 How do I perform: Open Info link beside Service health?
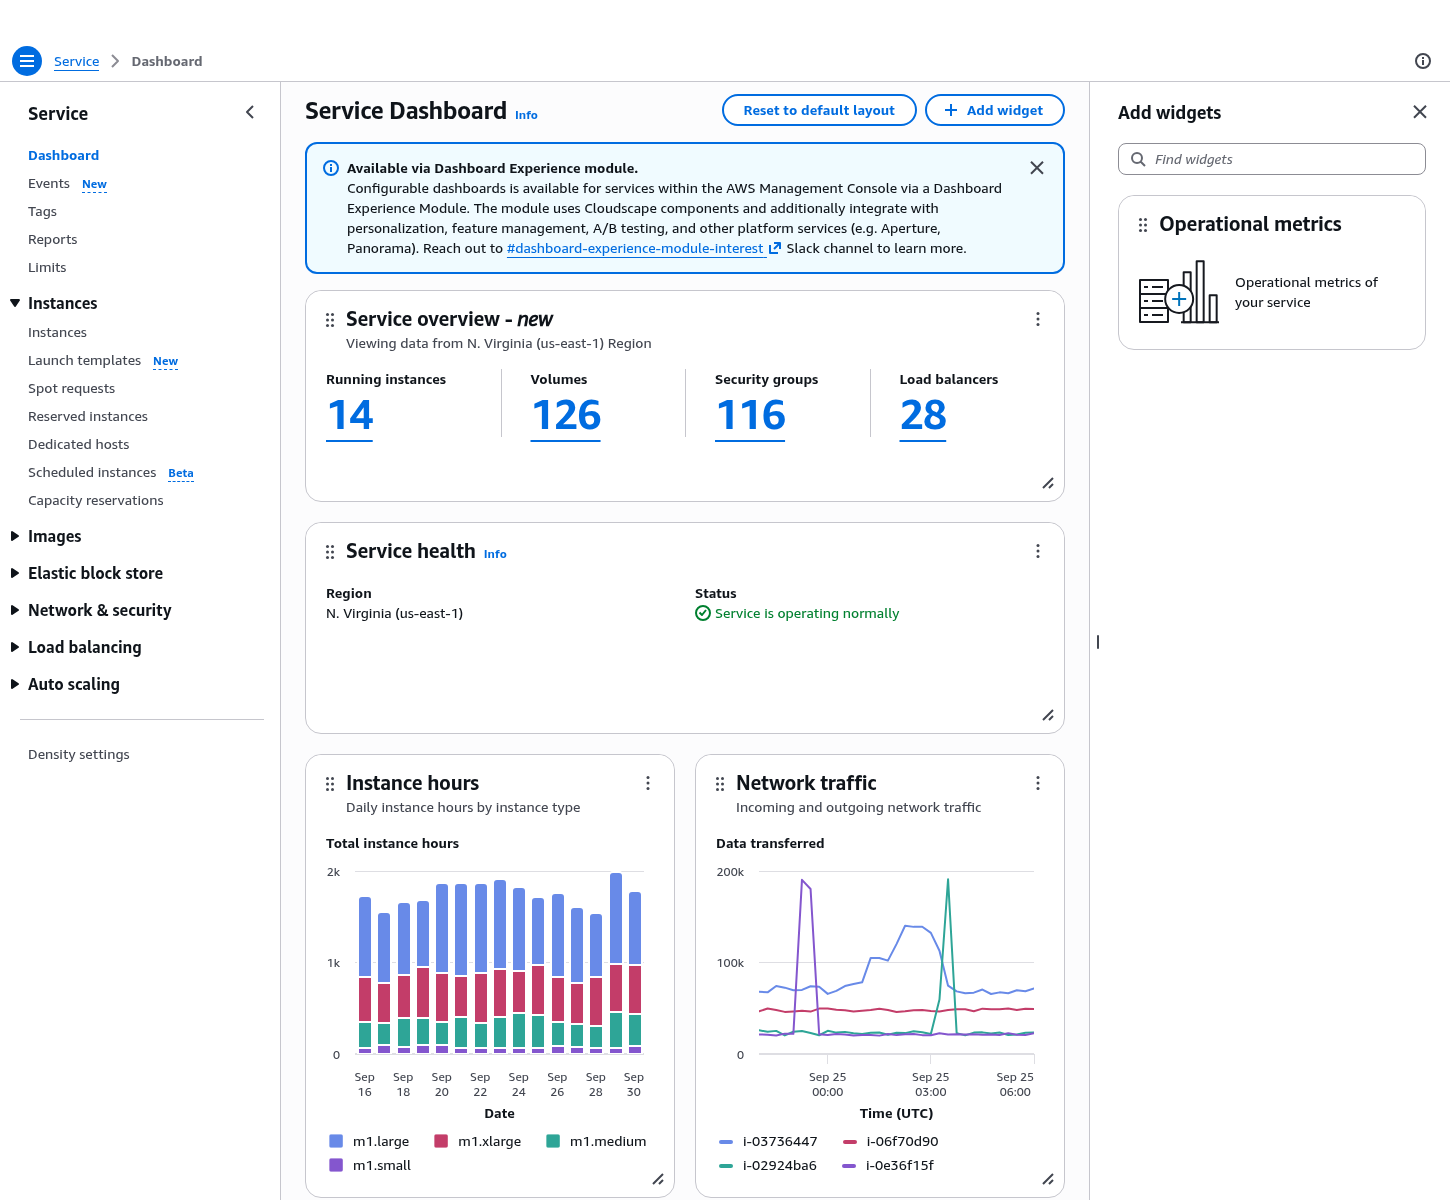point(495,554)
